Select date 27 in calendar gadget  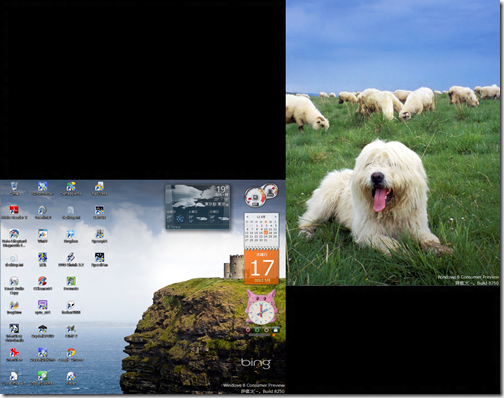247,240
